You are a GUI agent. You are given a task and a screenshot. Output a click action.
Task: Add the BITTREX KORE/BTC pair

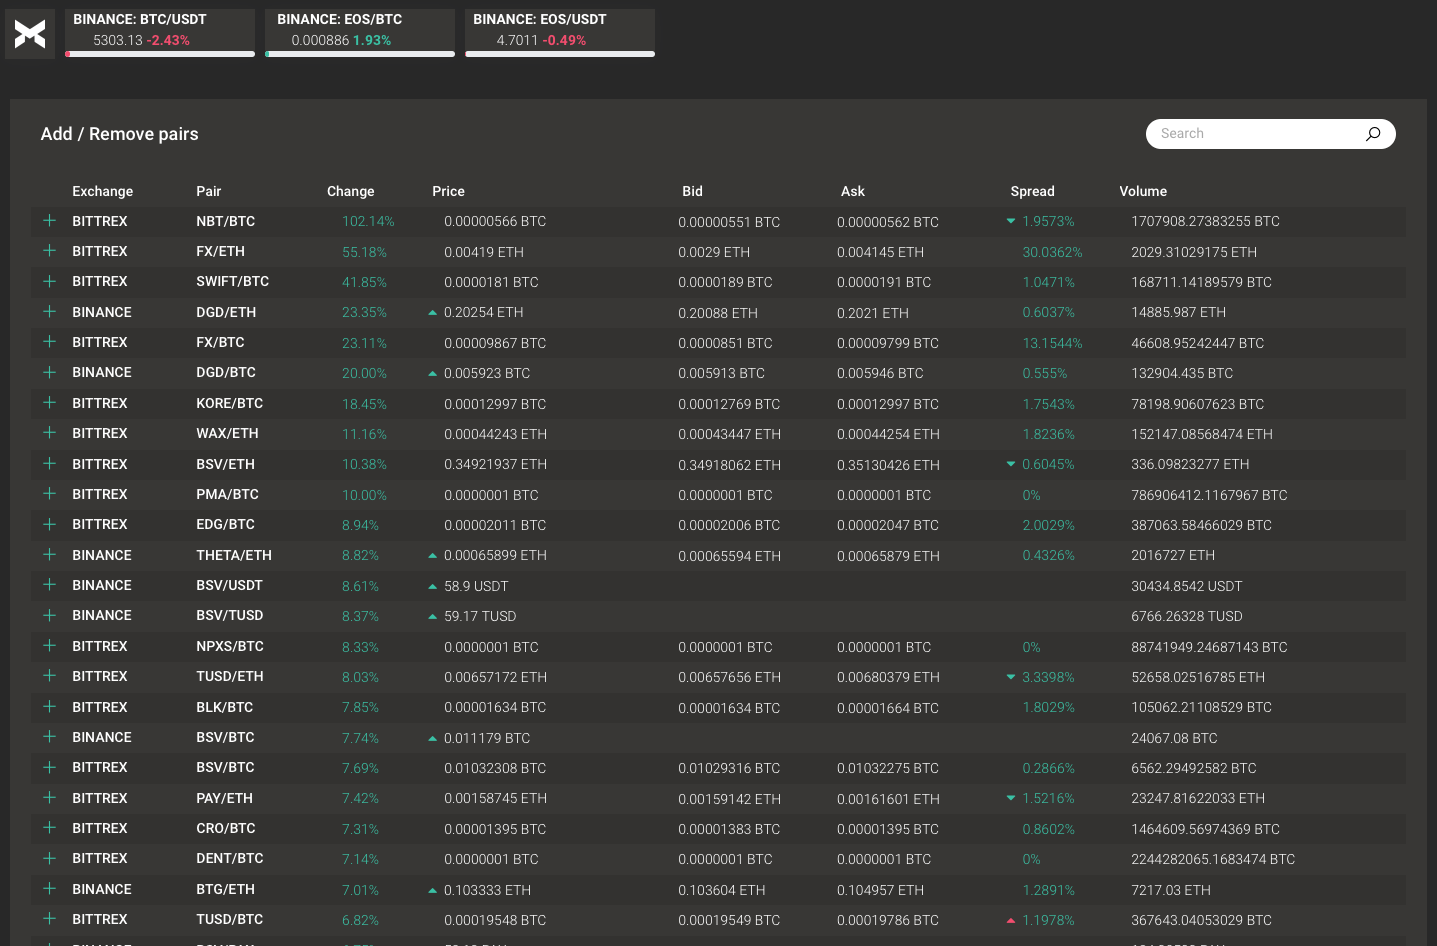pos(49,403)
